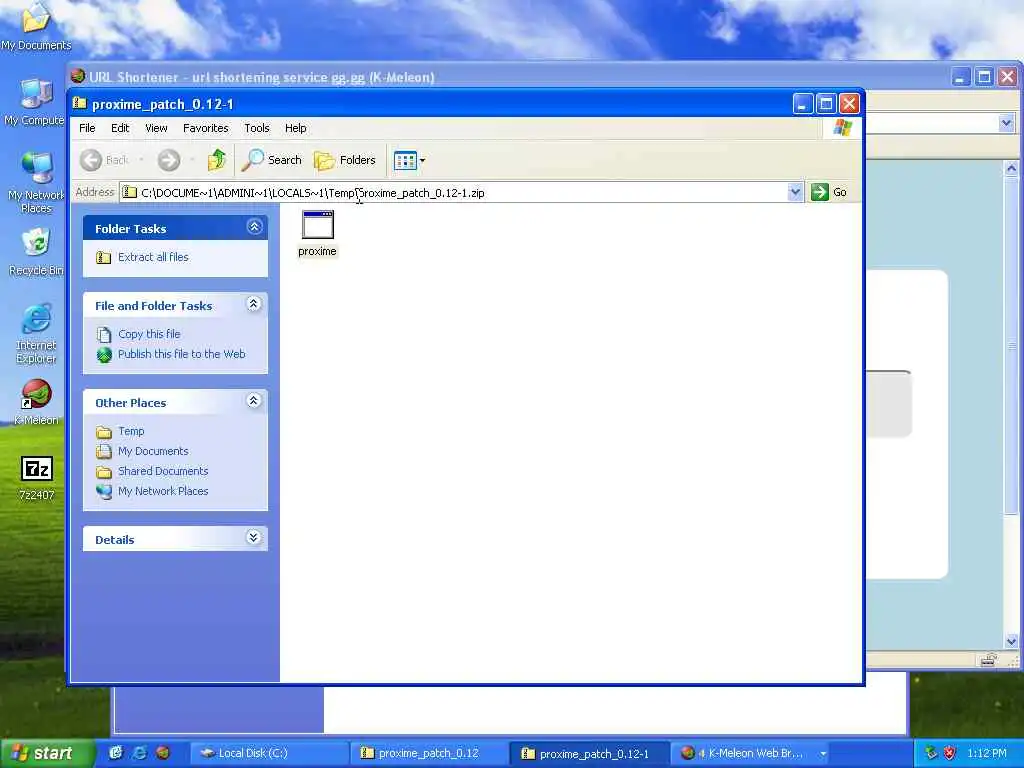
Task: Go up one folder level
Action: pos(216,160)
